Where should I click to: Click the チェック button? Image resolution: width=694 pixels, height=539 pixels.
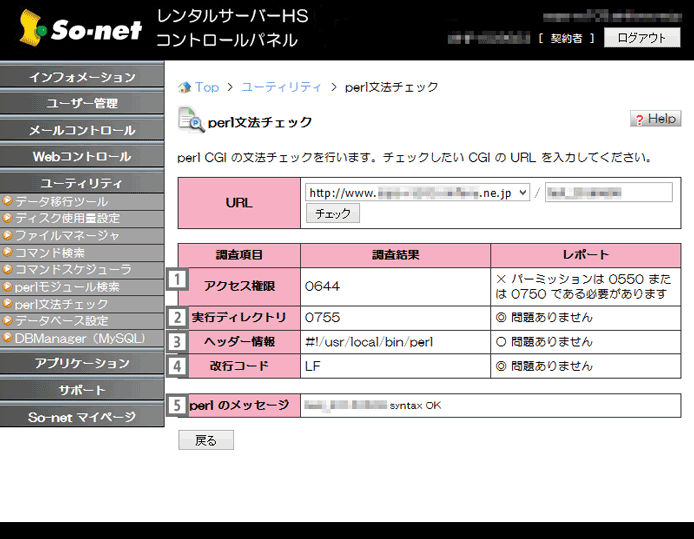pyautogui.click(x=333, y=213)
